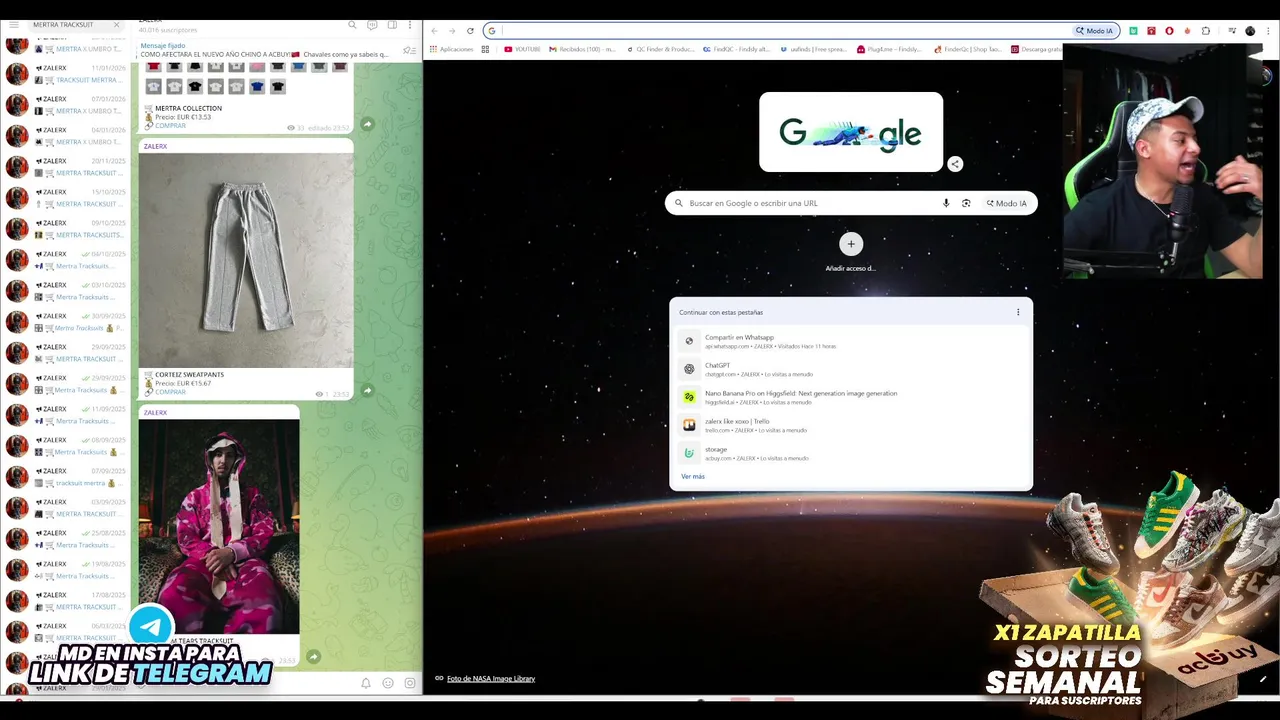Viewport: 1280px width, 720px height.
Task: Open the Chrome profile avatar
Action: tap(1250, 31)
